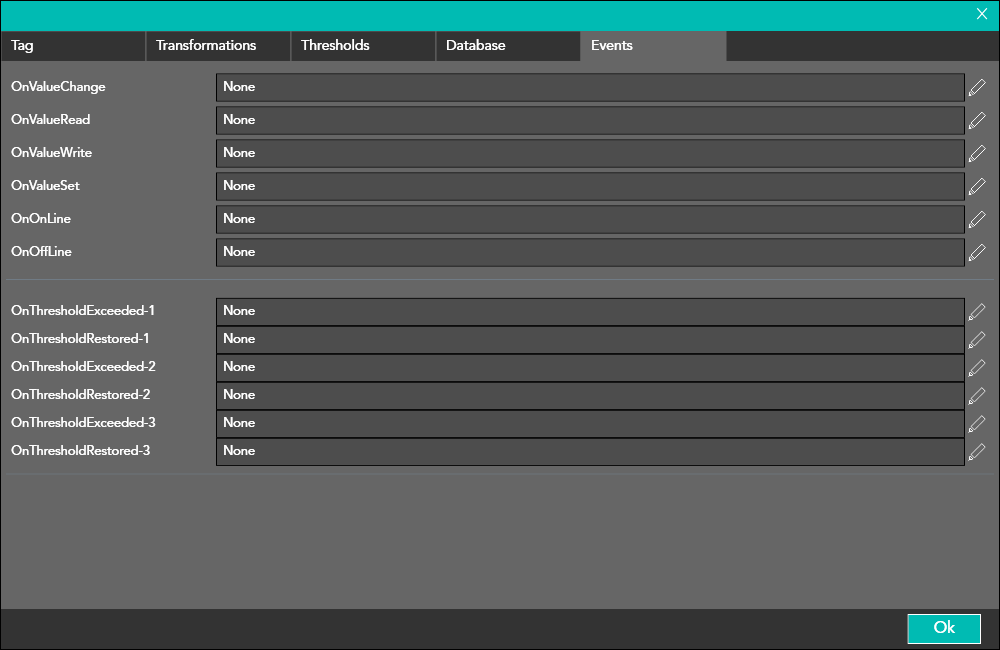Viewport: 1000px width, 650px height.
Task: Edit the OnOnLine event using pencil icon
Action: [977, 219]
